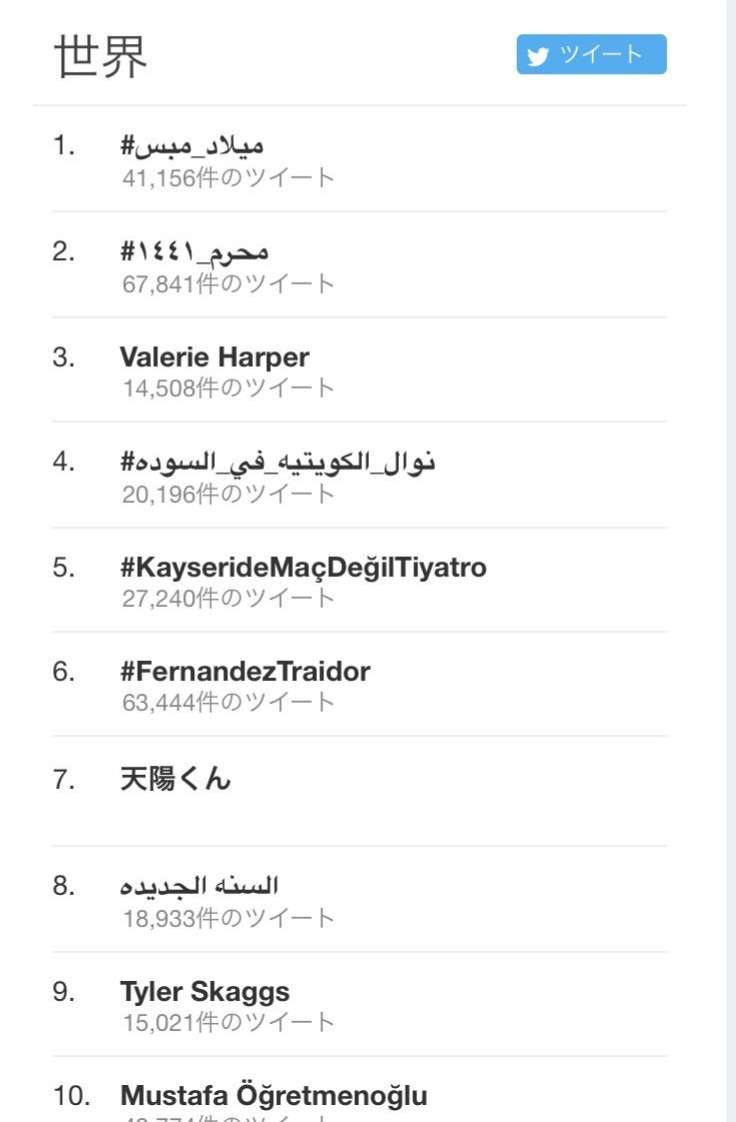The height and width of the screenshot is (1122, 736).
Task: Click the blue Tweet button
Action: point(592,54)
